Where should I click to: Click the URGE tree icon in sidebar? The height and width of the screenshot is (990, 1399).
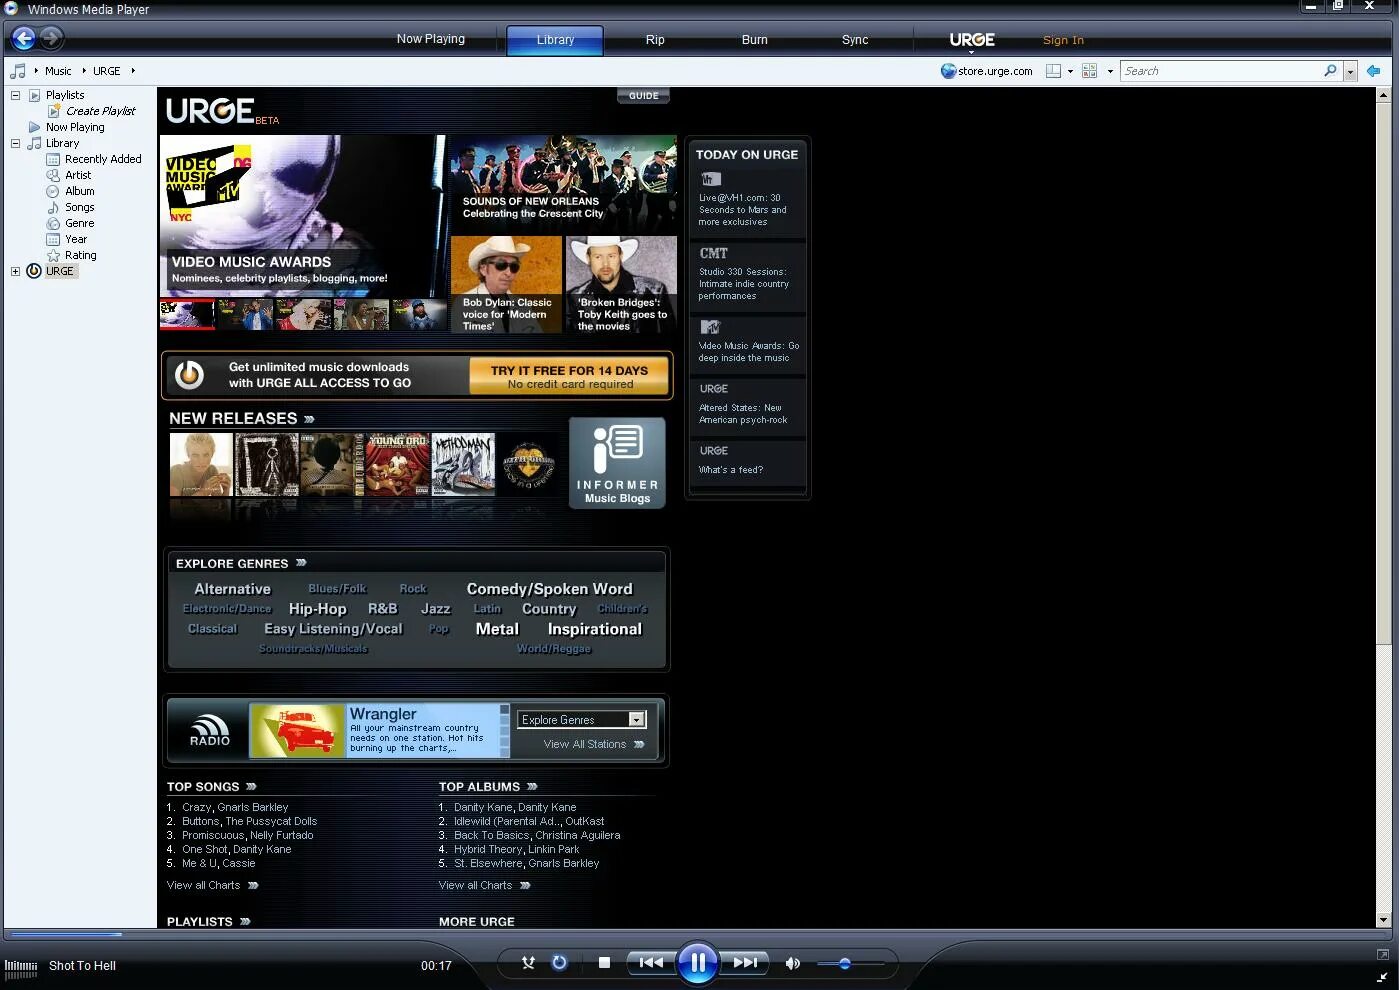click(33, 271)
